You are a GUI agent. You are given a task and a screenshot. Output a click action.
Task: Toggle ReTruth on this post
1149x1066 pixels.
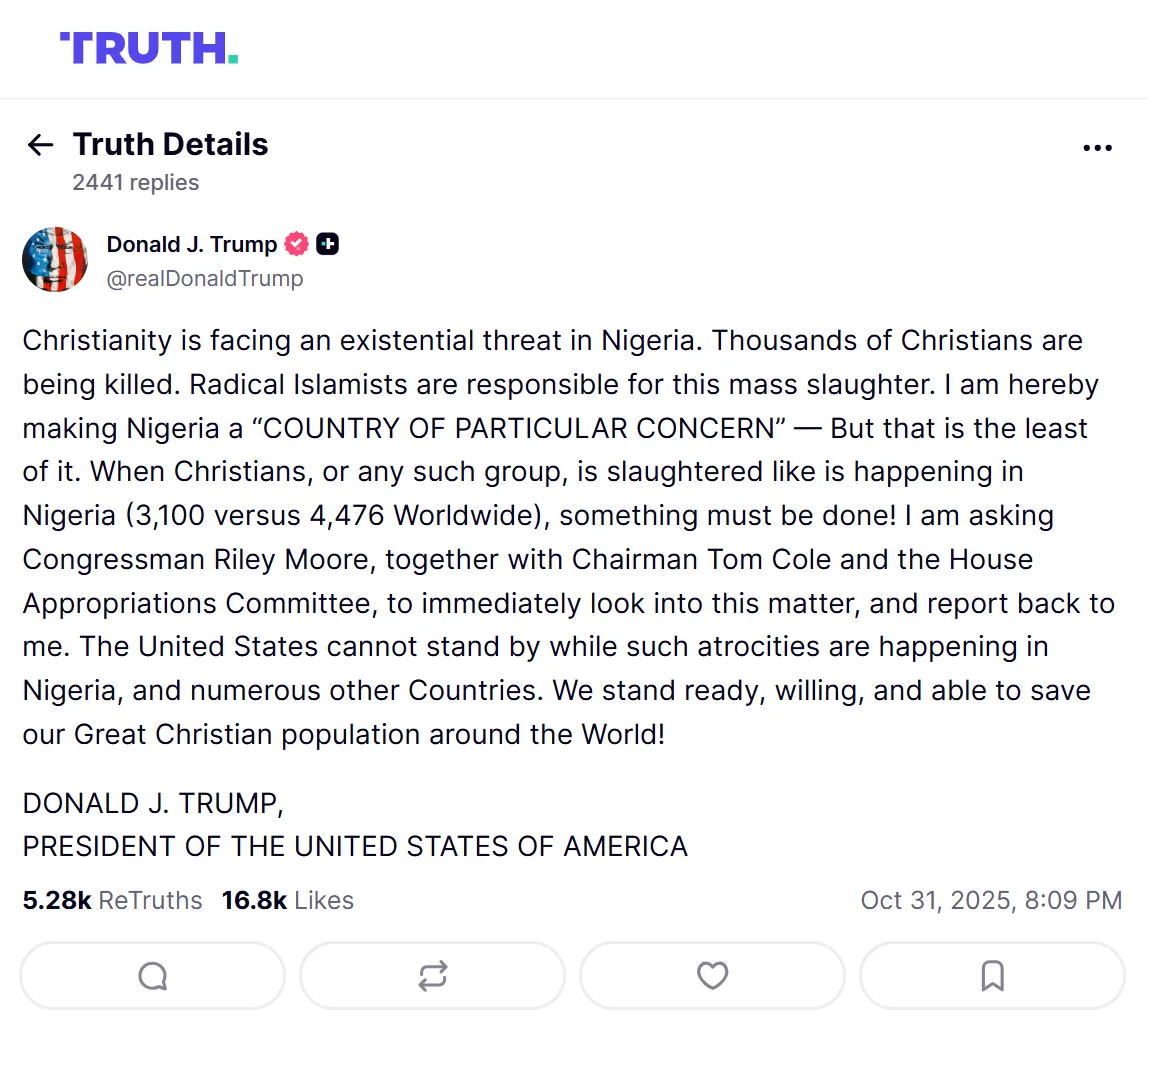coord(432,975)
